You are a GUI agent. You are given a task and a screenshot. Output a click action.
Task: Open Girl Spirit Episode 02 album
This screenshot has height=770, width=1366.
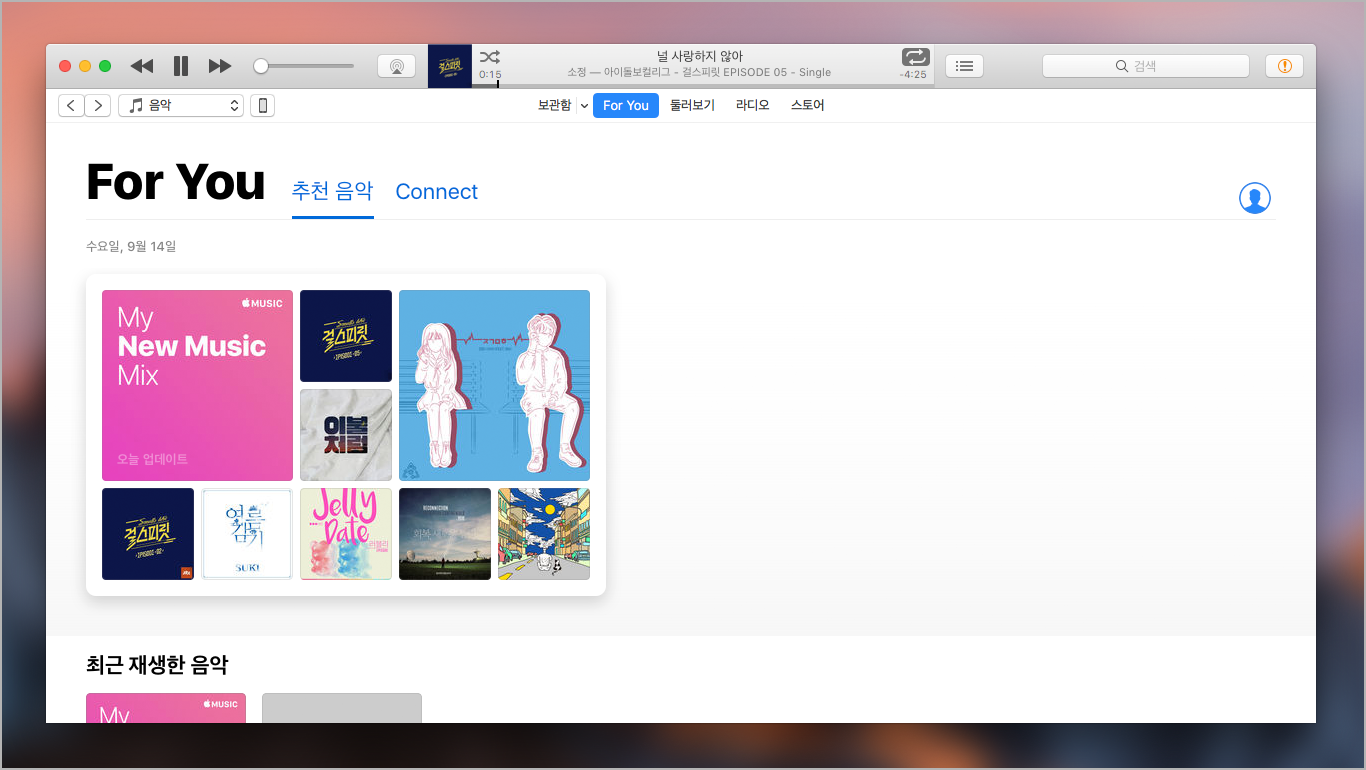(x=148, y=534)
